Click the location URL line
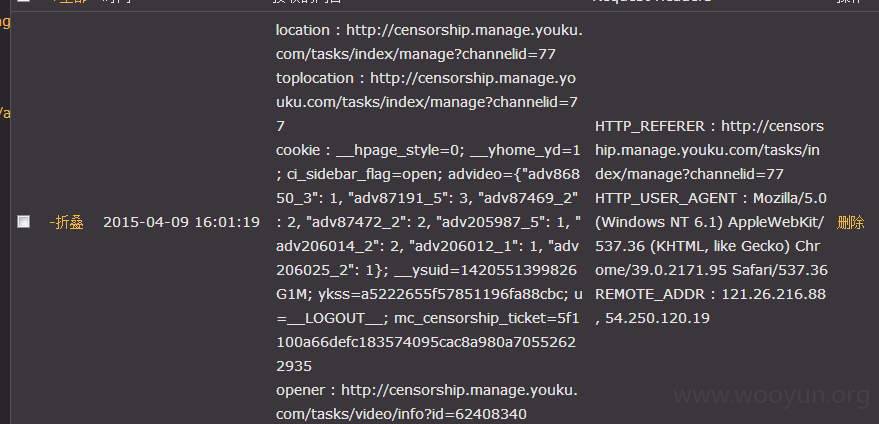 coord(429,42)
